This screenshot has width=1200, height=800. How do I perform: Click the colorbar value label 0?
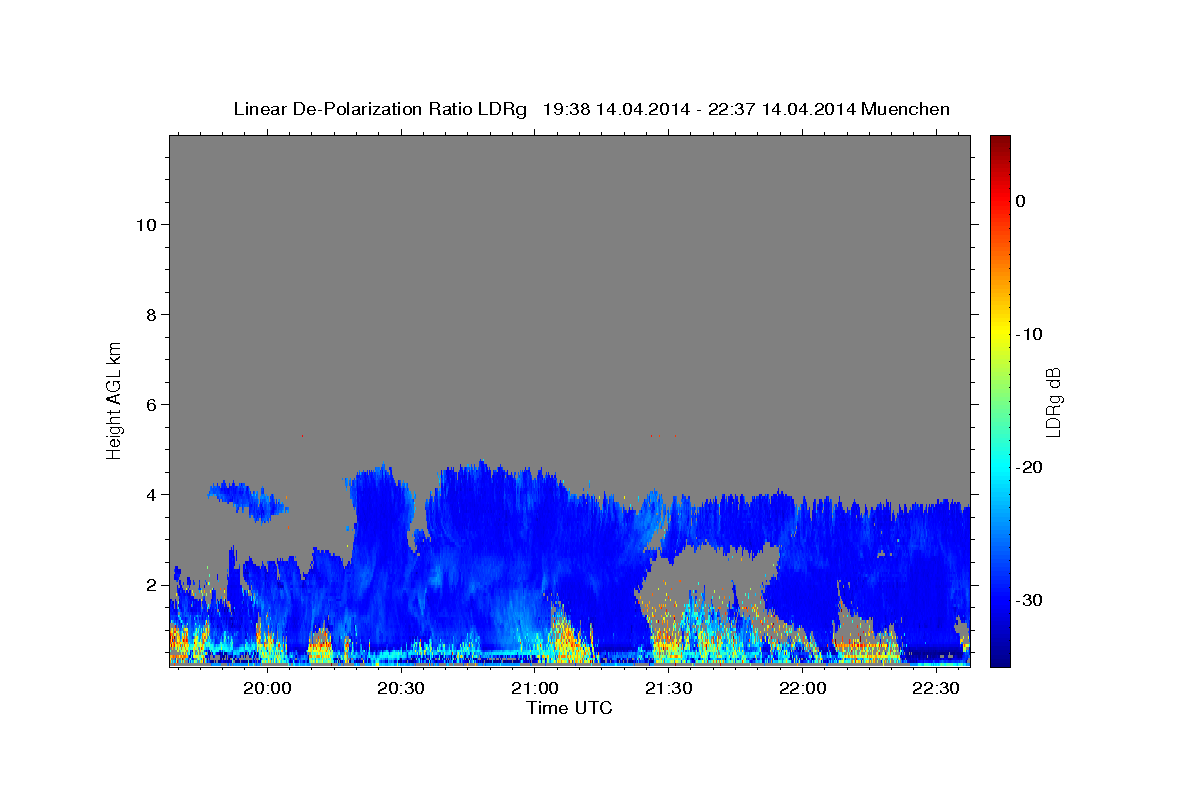click(x=1020, y=201)
